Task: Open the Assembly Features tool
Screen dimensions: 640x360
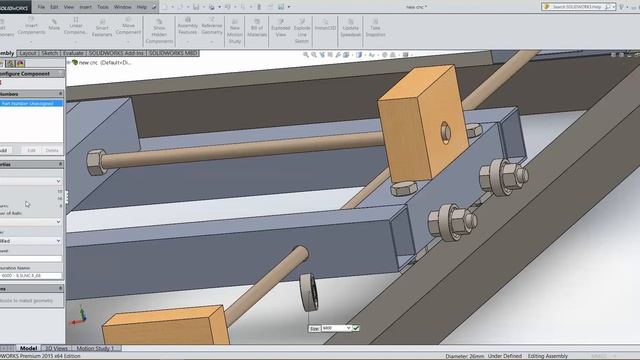Action: [x=188, y=25]
